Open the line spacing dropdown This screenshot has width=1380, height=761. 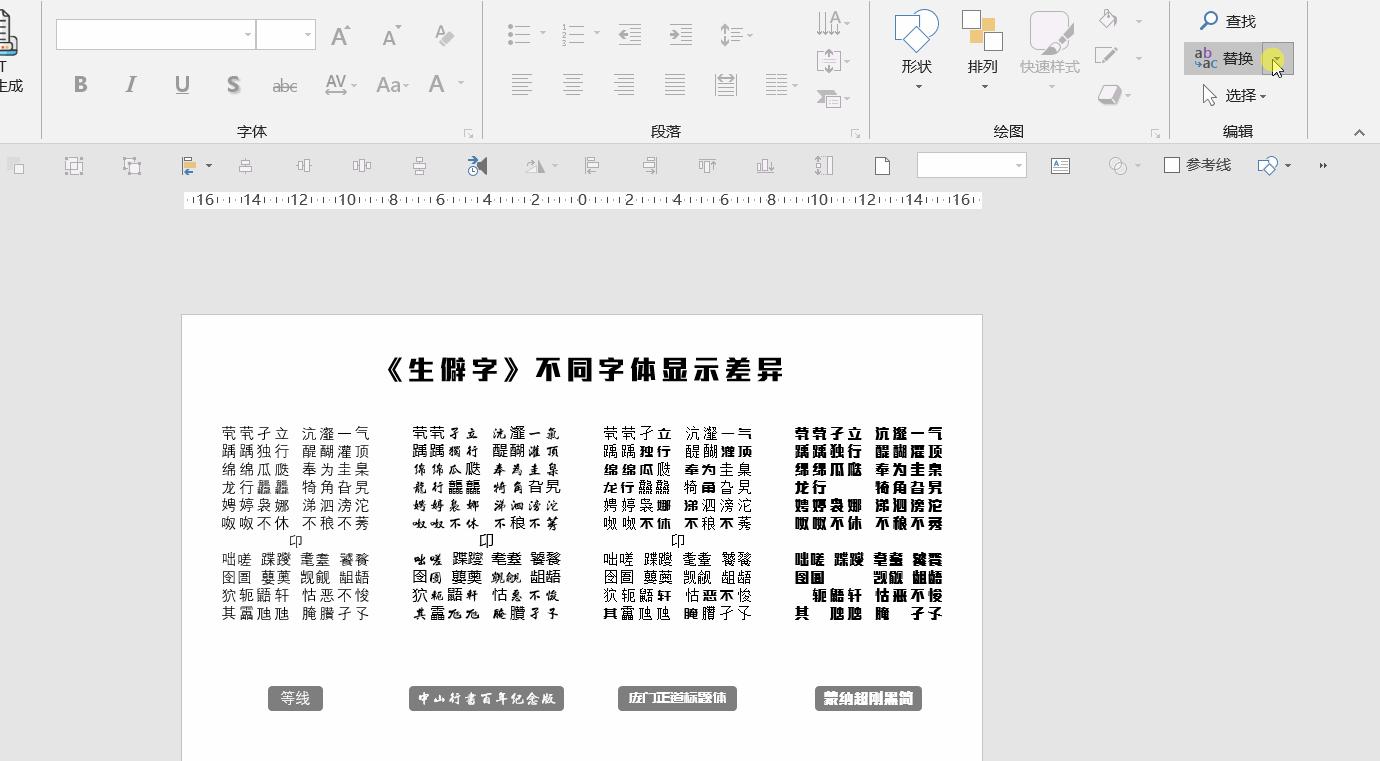[x=735, y=35]
